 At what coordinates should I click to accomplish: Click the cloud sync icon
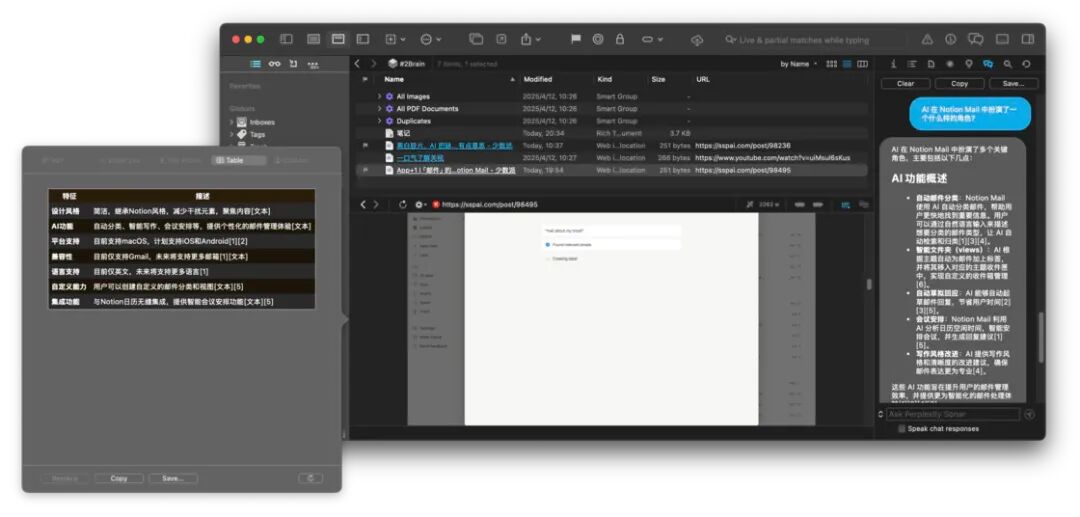tap(697, 40)
